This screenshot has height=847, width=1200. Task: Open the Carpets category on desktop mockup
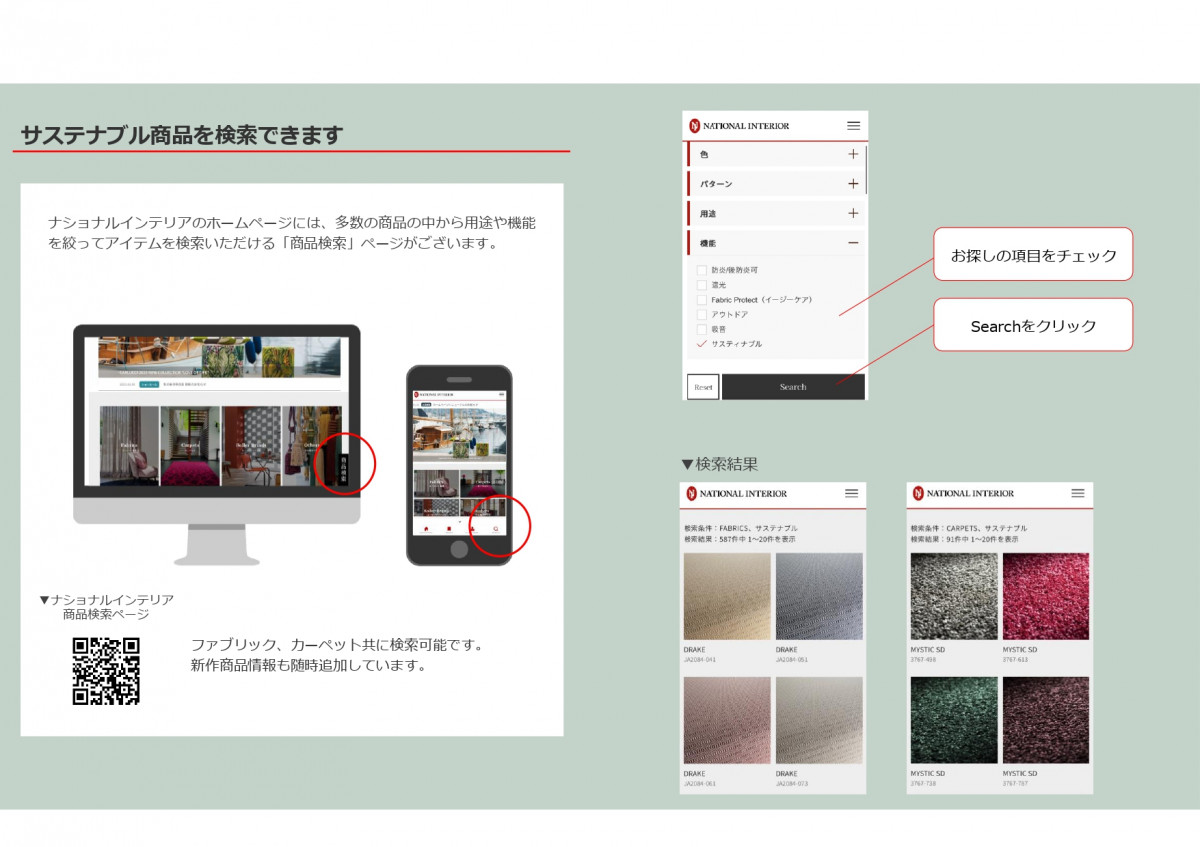click(190, 446)
